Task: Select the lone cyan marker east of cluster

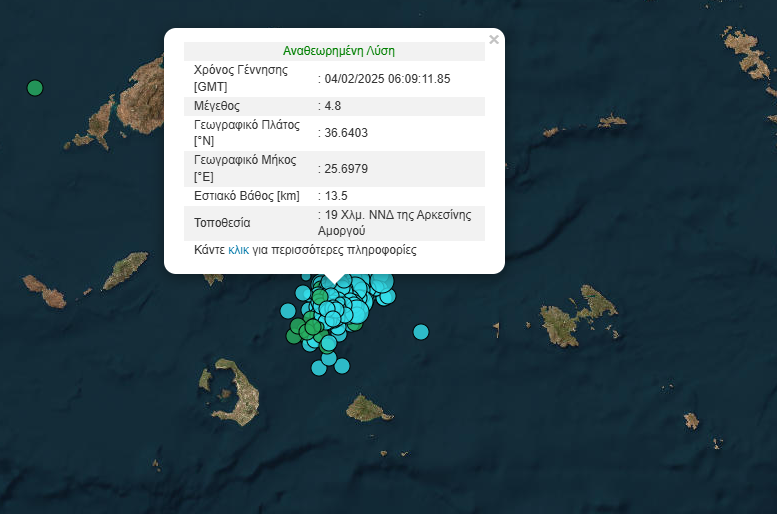Action: coord(421,332)
